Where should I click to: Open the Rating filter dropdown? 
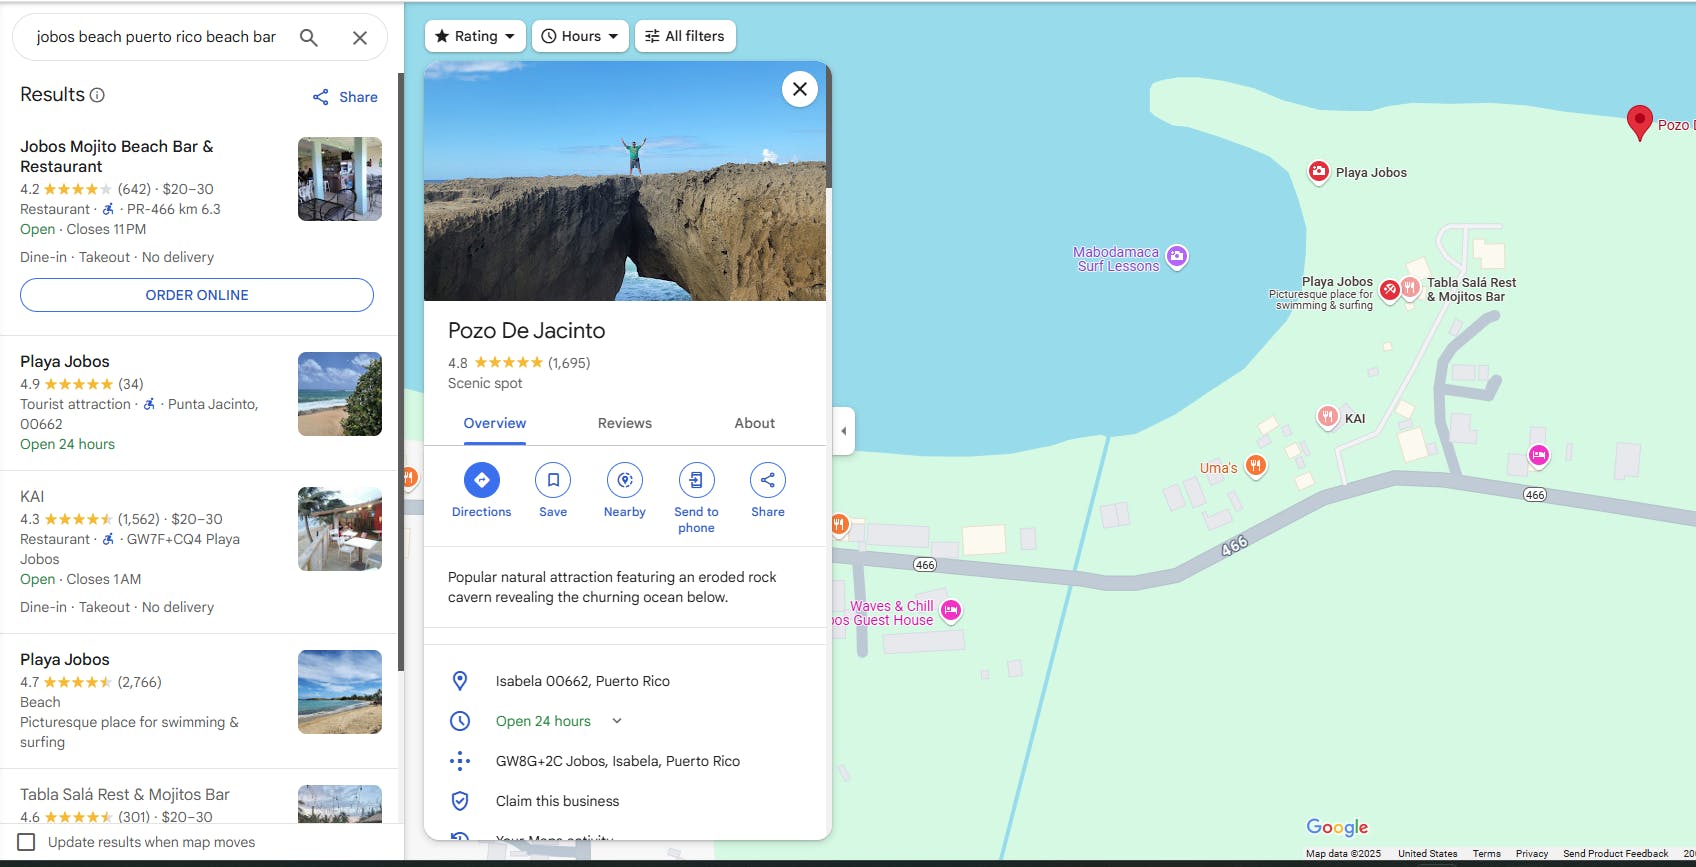click(475, 36)
